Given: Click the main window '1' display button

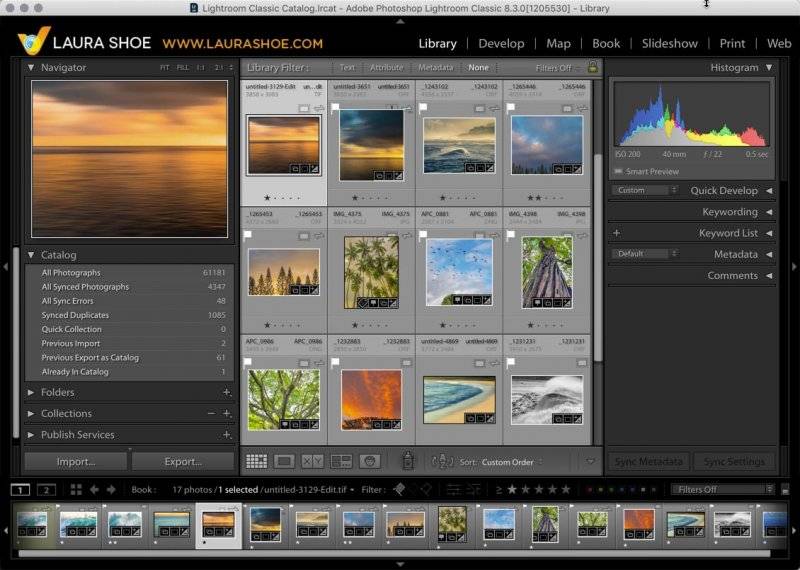Looking at the screenshot, I should (20, 490).
